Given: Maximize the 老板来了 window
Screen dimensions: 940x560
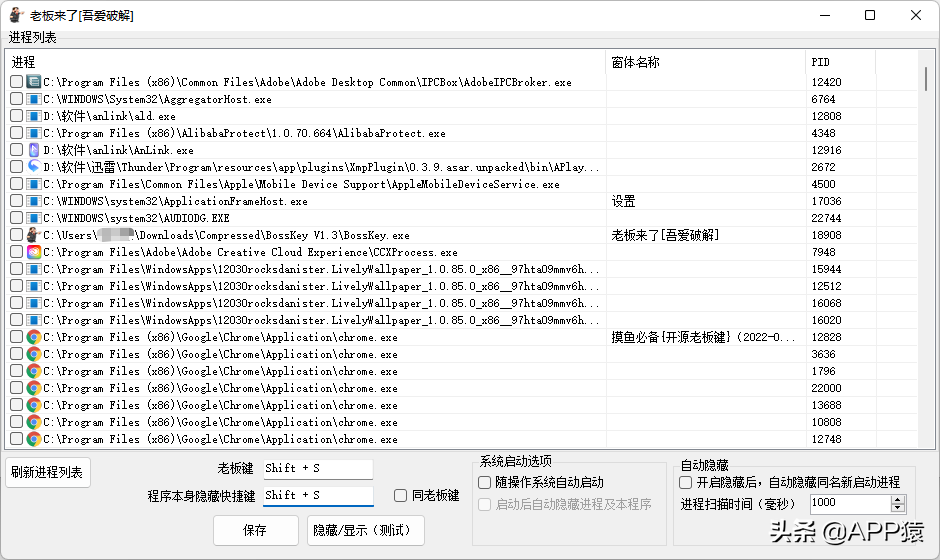Looking at the screenshot, I should pos(870,15).
